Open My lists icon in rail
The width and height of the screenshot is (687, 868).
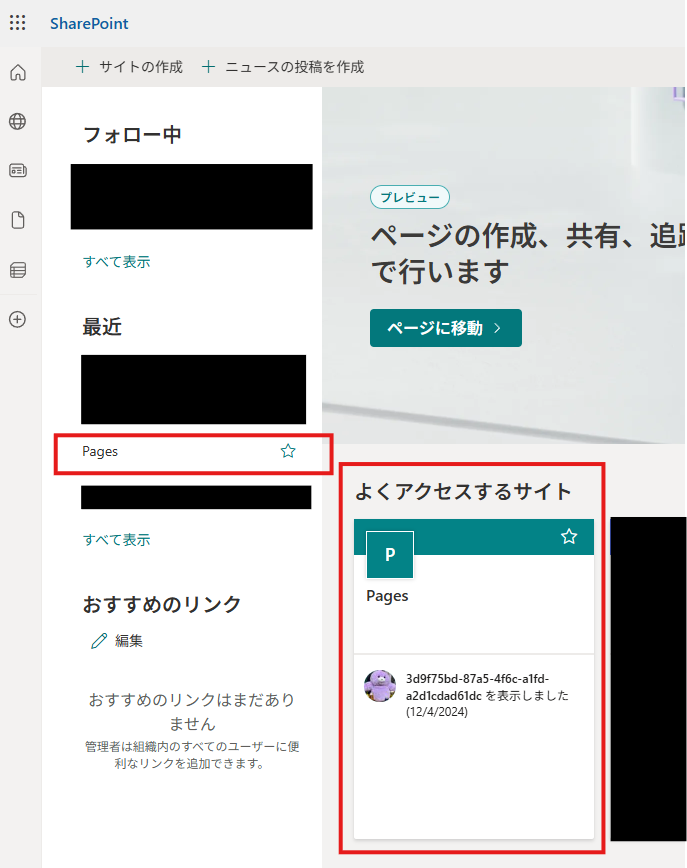click(x=18, y=270)
